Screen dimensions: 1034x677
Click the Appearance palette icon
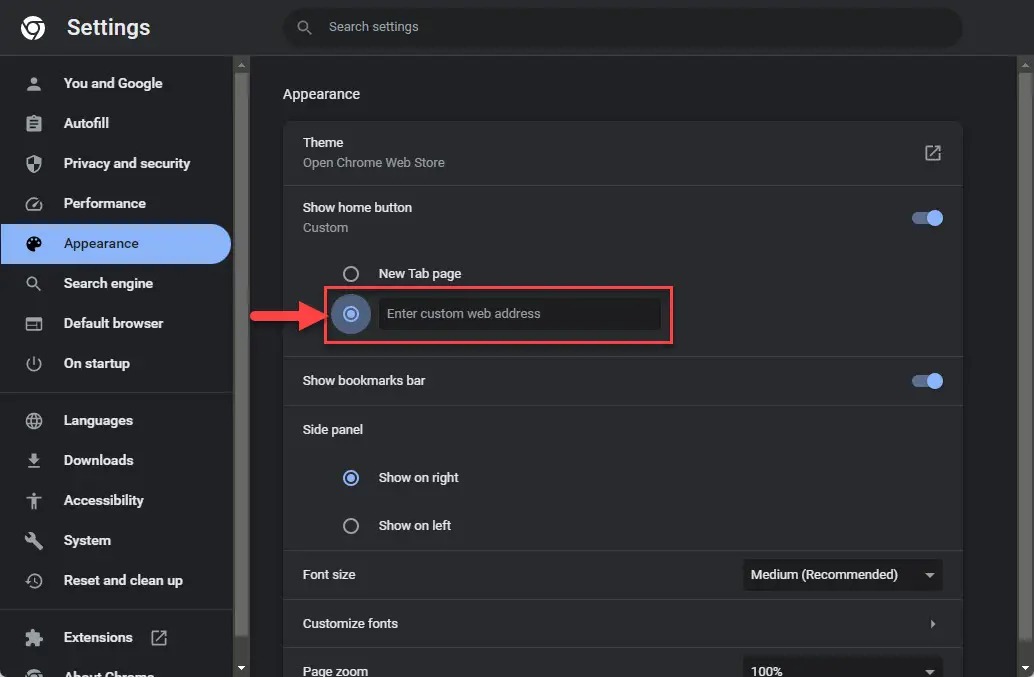34,244
